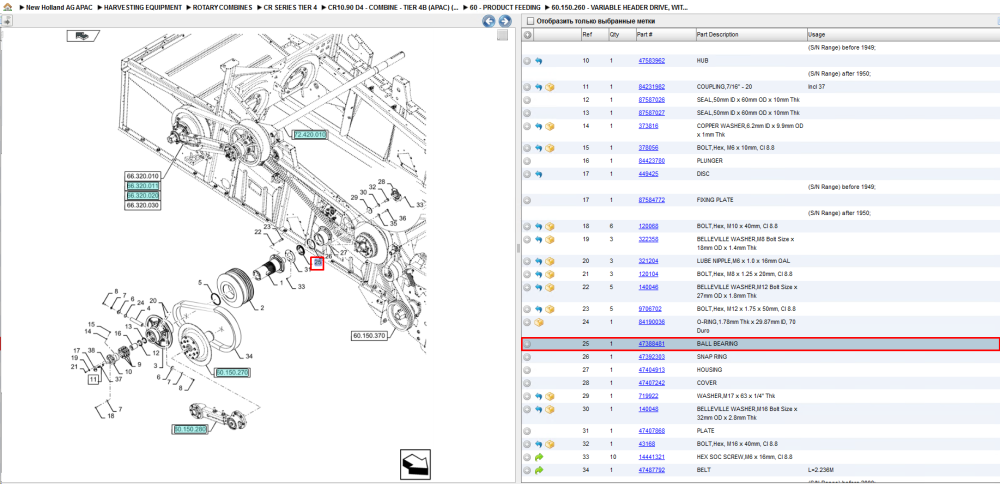This screenshot has width=1000, height=484.
Task: Open part number link 47487792
Action: 652,470
